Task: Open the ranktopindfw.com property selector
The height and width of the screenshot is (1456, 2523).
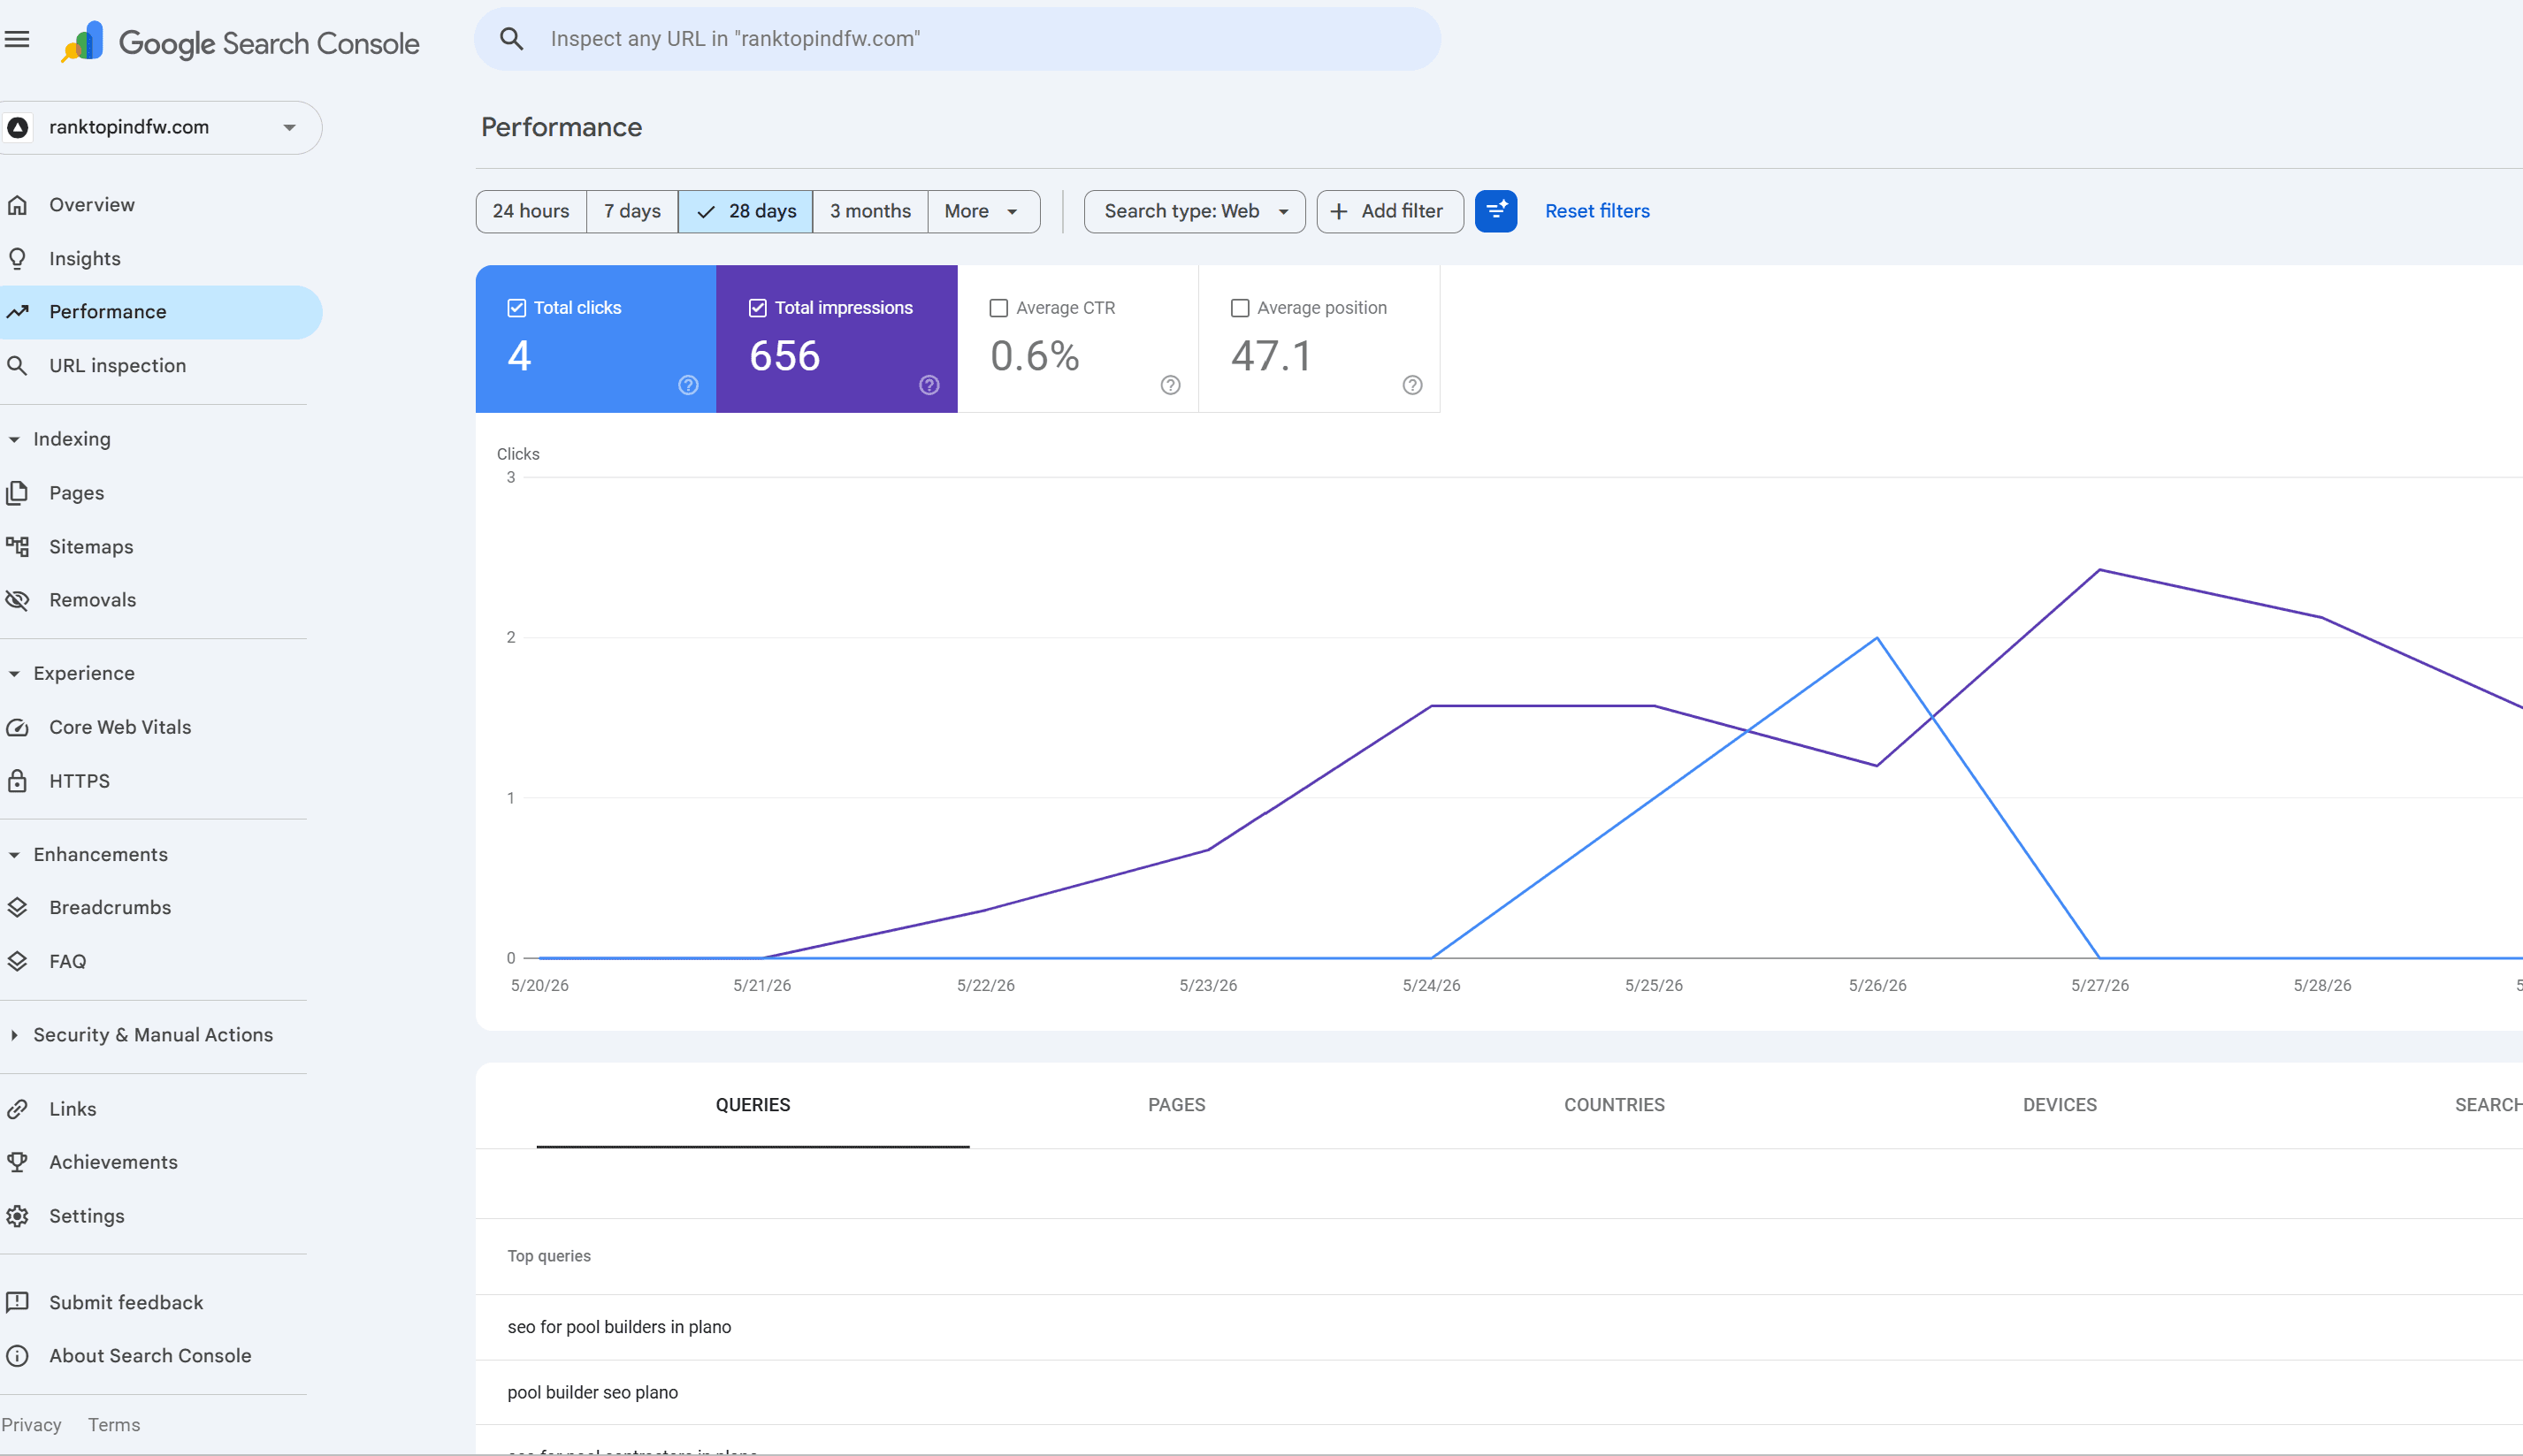Action: coord(160,127)
